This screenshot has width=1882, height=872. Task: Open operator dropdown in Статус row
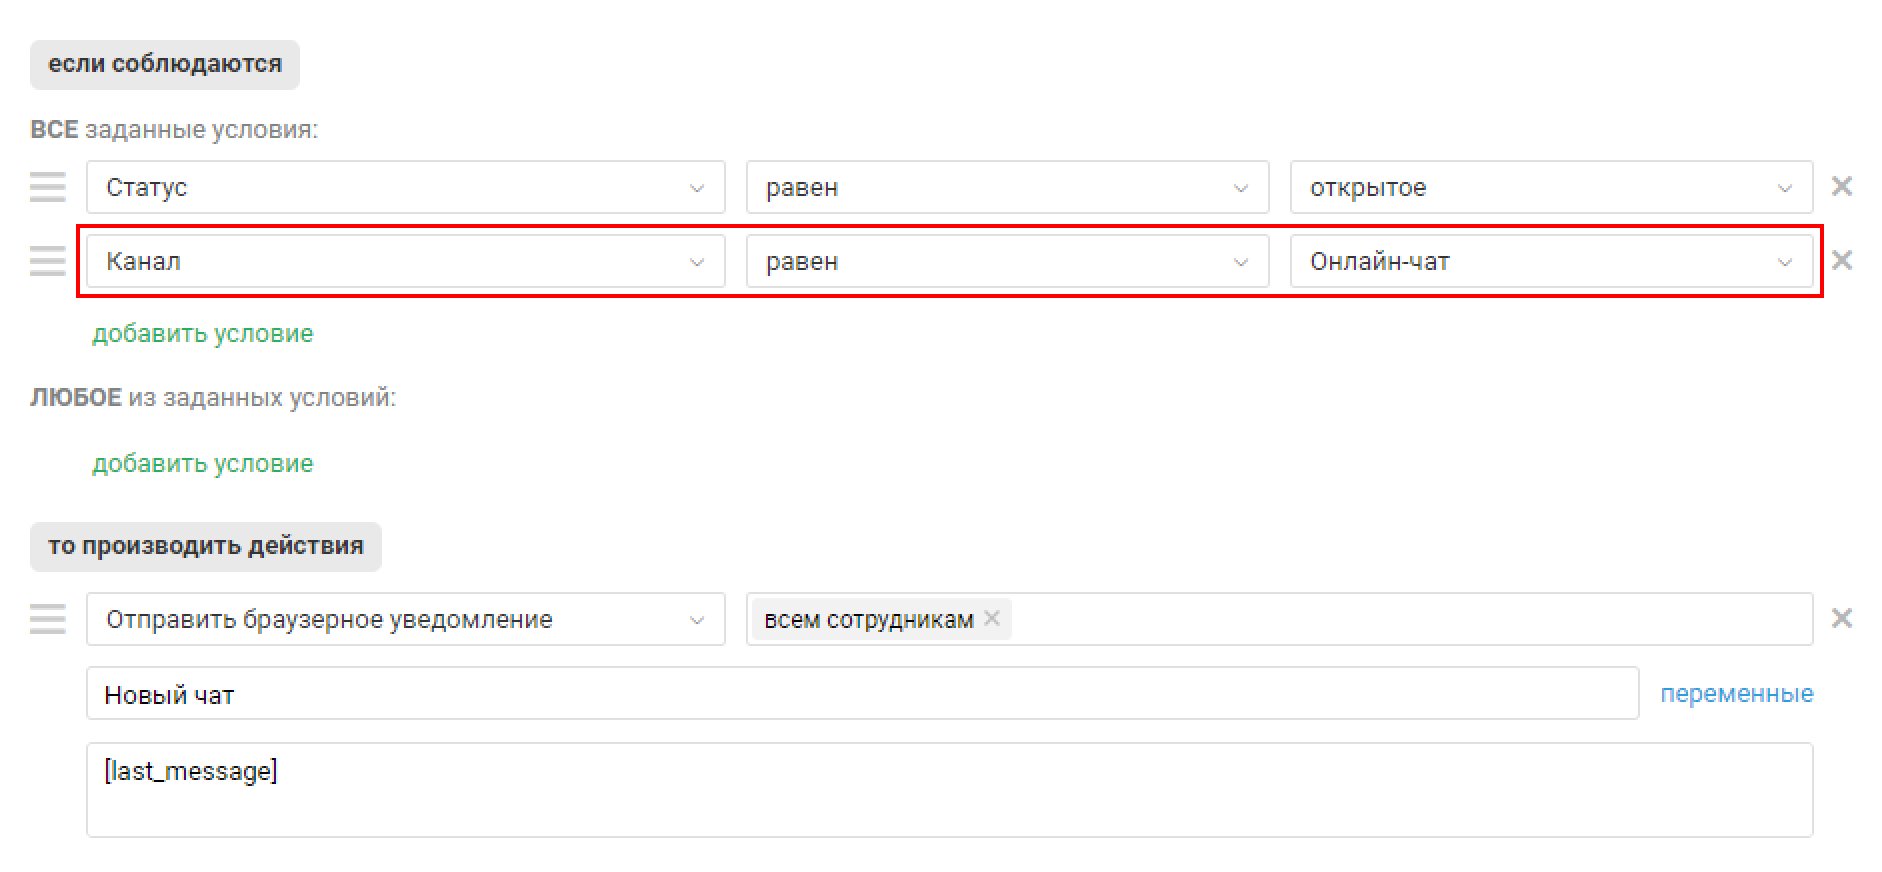click(1007, 187)
